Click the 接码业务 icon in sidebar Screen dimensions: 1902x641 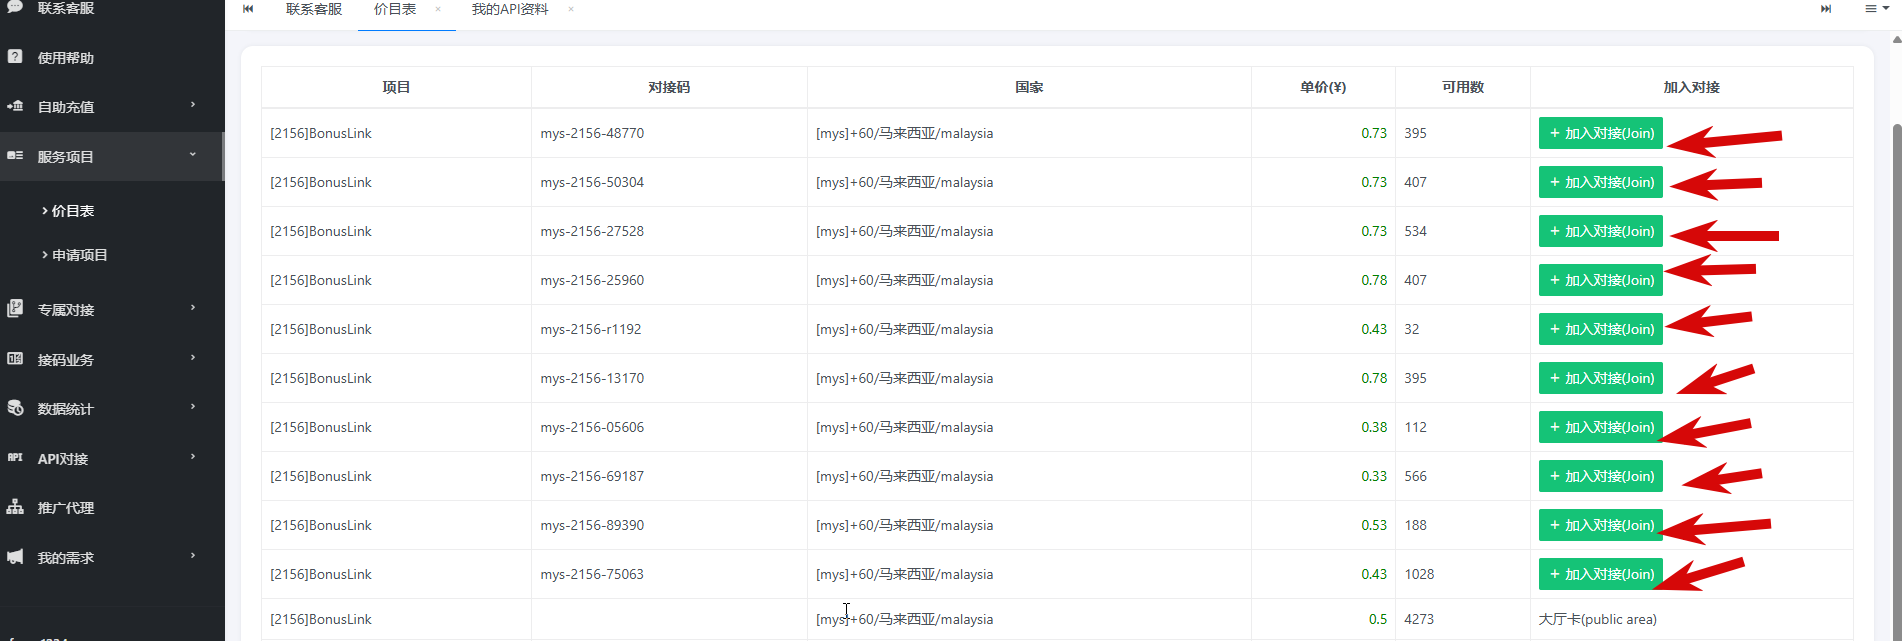(x=15, y=358)
